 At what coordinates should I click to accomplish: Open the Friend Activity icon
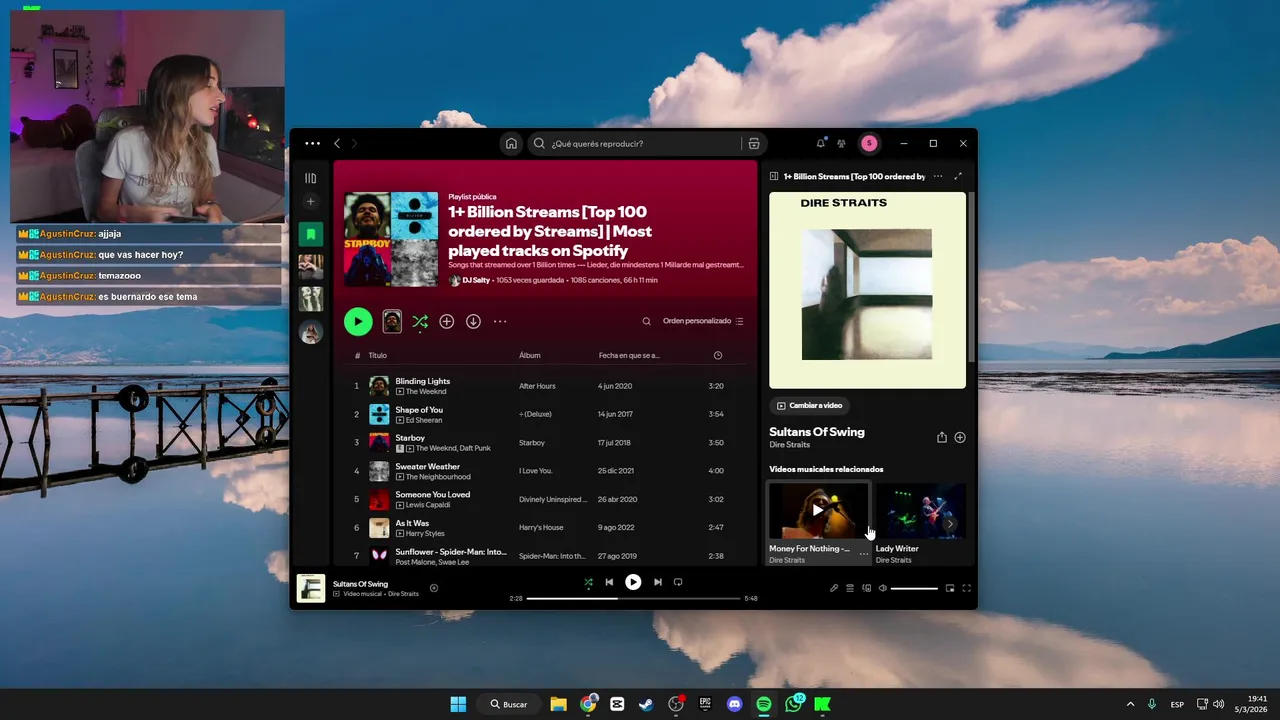pos(841,143)
